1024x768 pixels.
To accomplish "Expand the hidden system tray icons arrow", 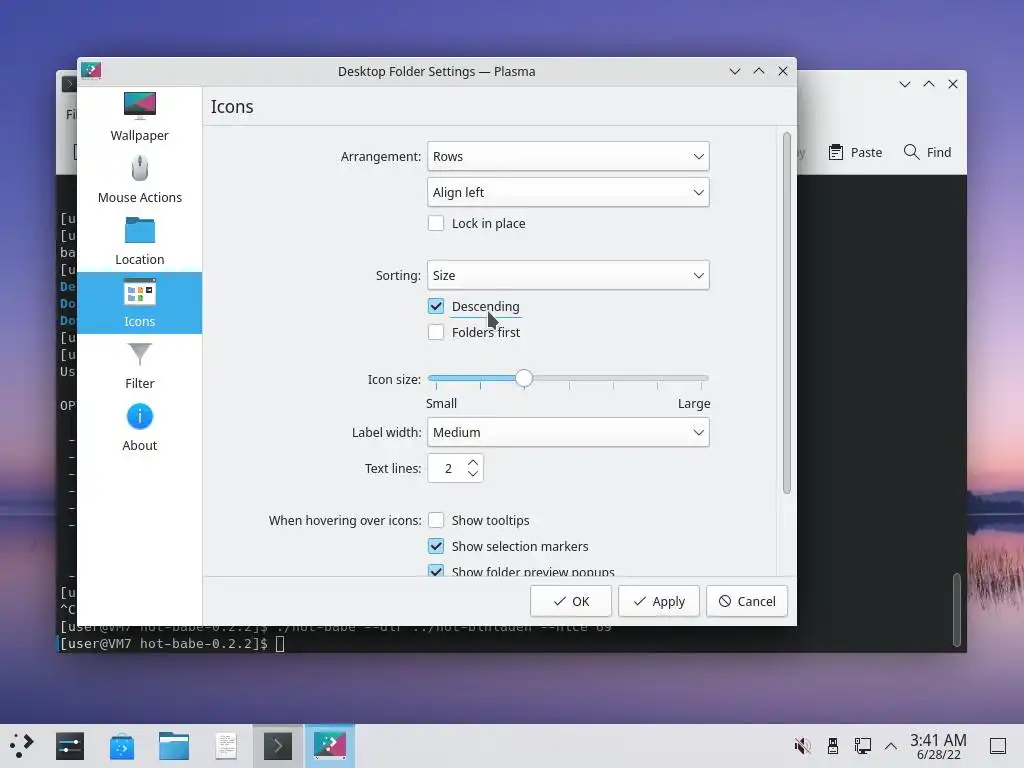I will tap(891, 746).
